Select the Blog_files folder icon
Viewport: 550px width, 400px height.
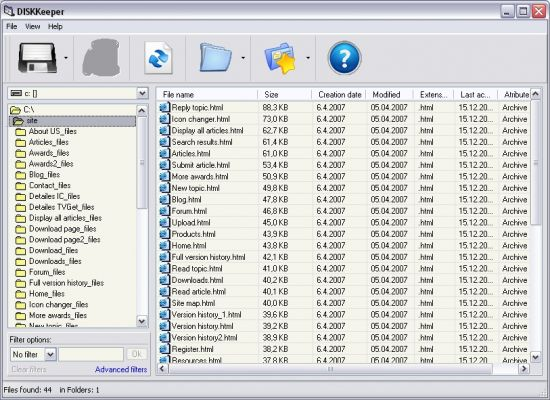[21, 175]
